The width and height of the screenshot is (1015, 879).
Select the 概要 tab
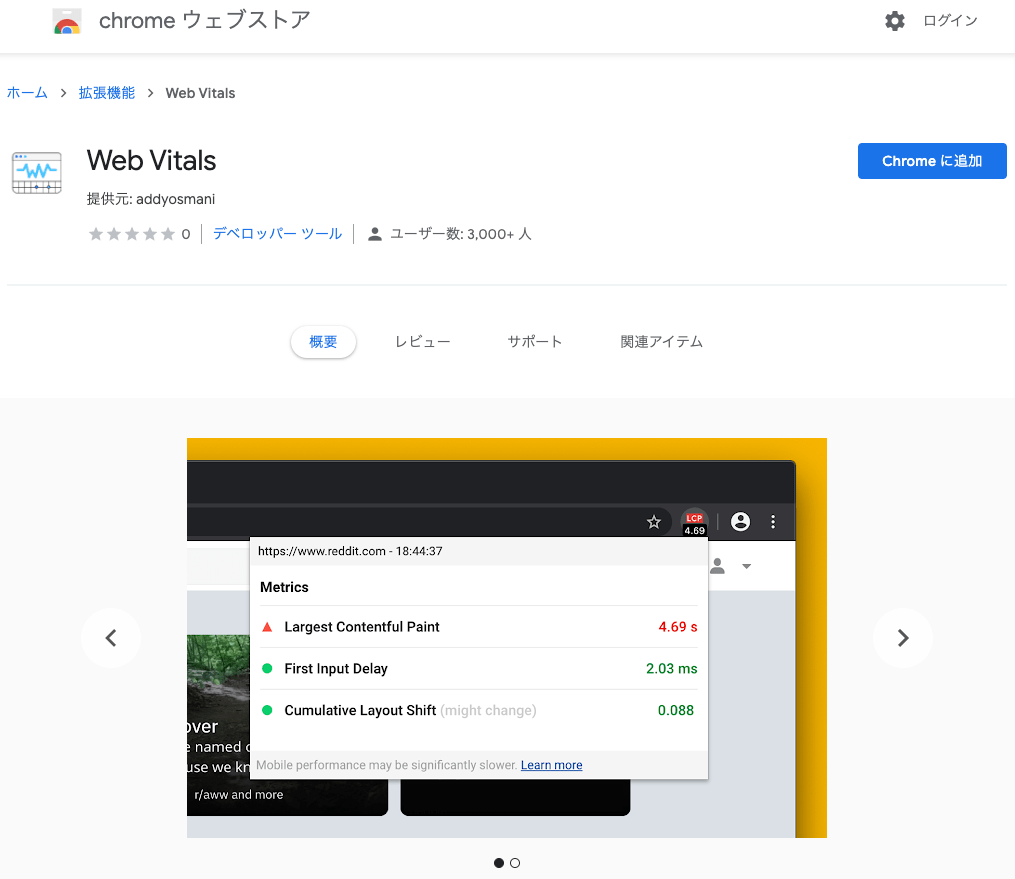(323, 342)
